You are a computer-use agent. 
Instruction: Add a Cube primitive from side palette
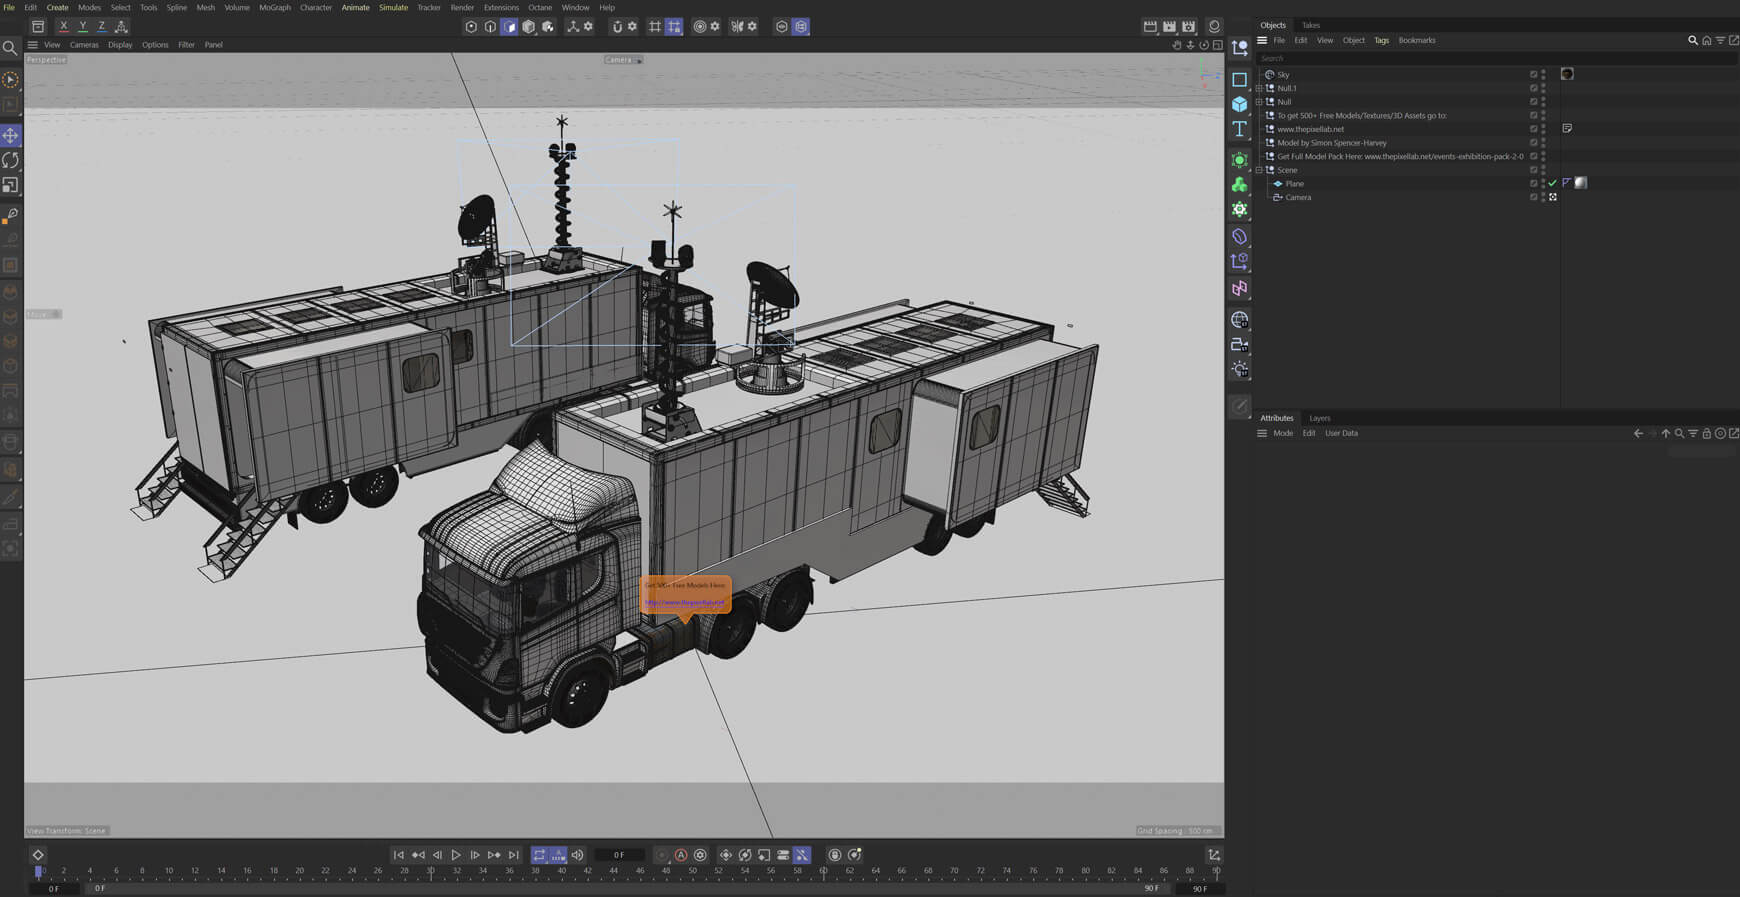(1240, 104)
